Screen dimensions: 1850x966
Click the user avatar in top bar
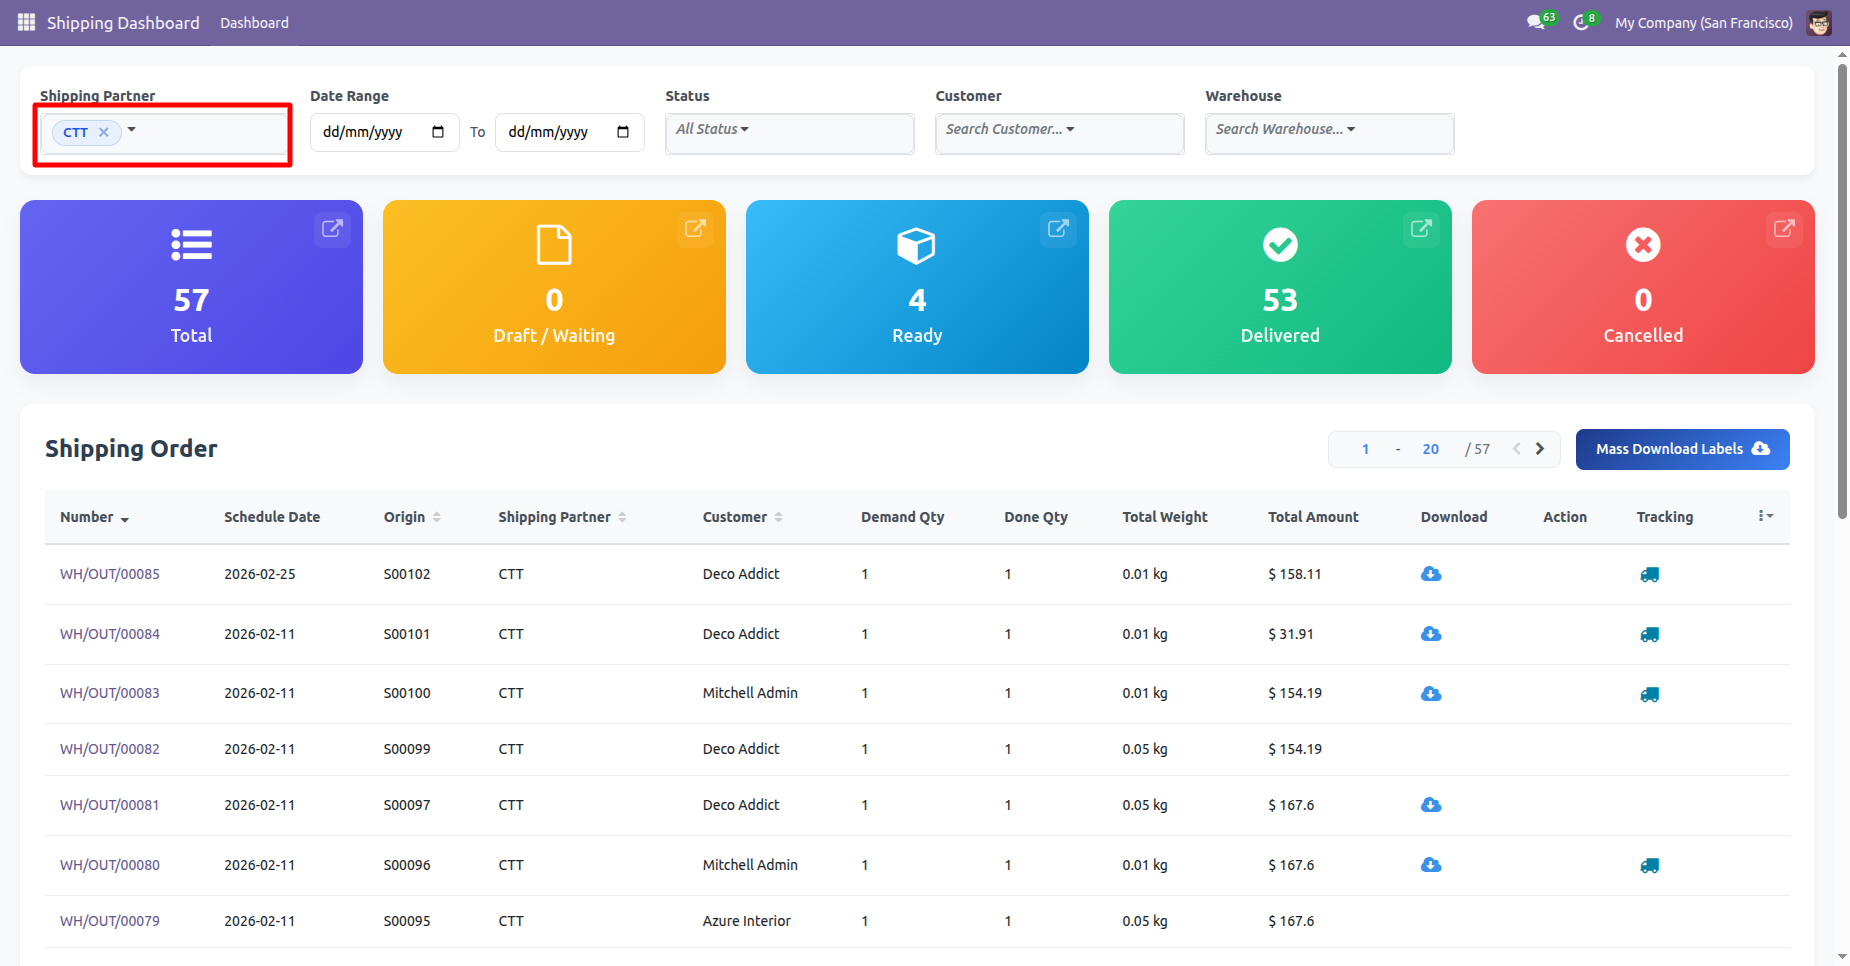click(1819, 22)
